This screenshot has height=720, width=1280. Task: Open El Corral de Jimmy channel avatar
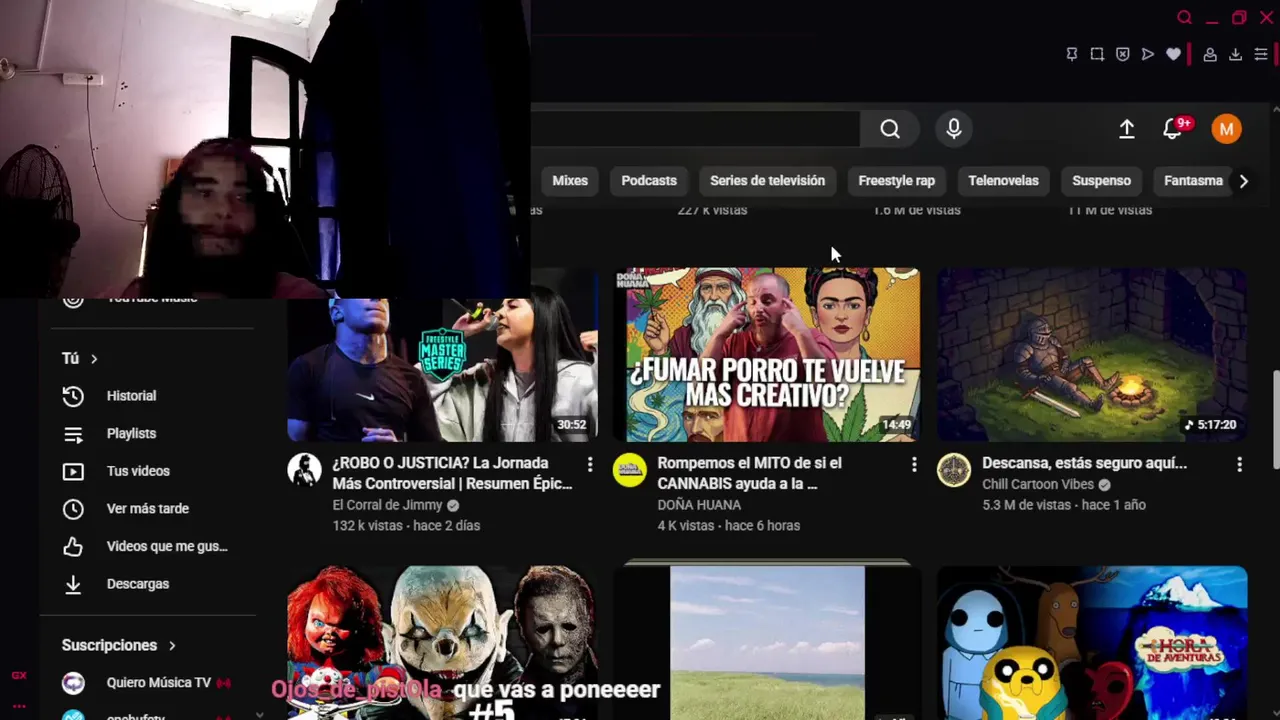click(305, 470)
